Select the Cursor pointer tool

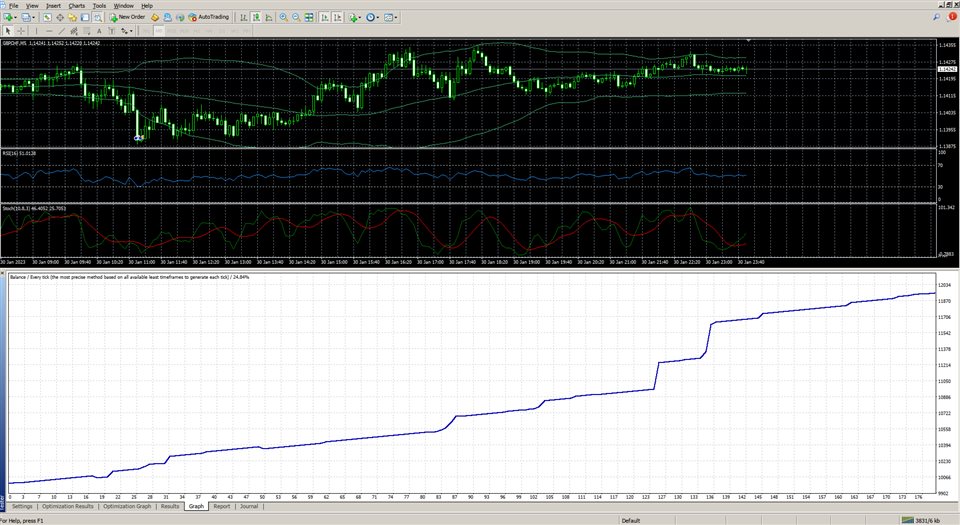pyautogui.click(x=8, y=31)
